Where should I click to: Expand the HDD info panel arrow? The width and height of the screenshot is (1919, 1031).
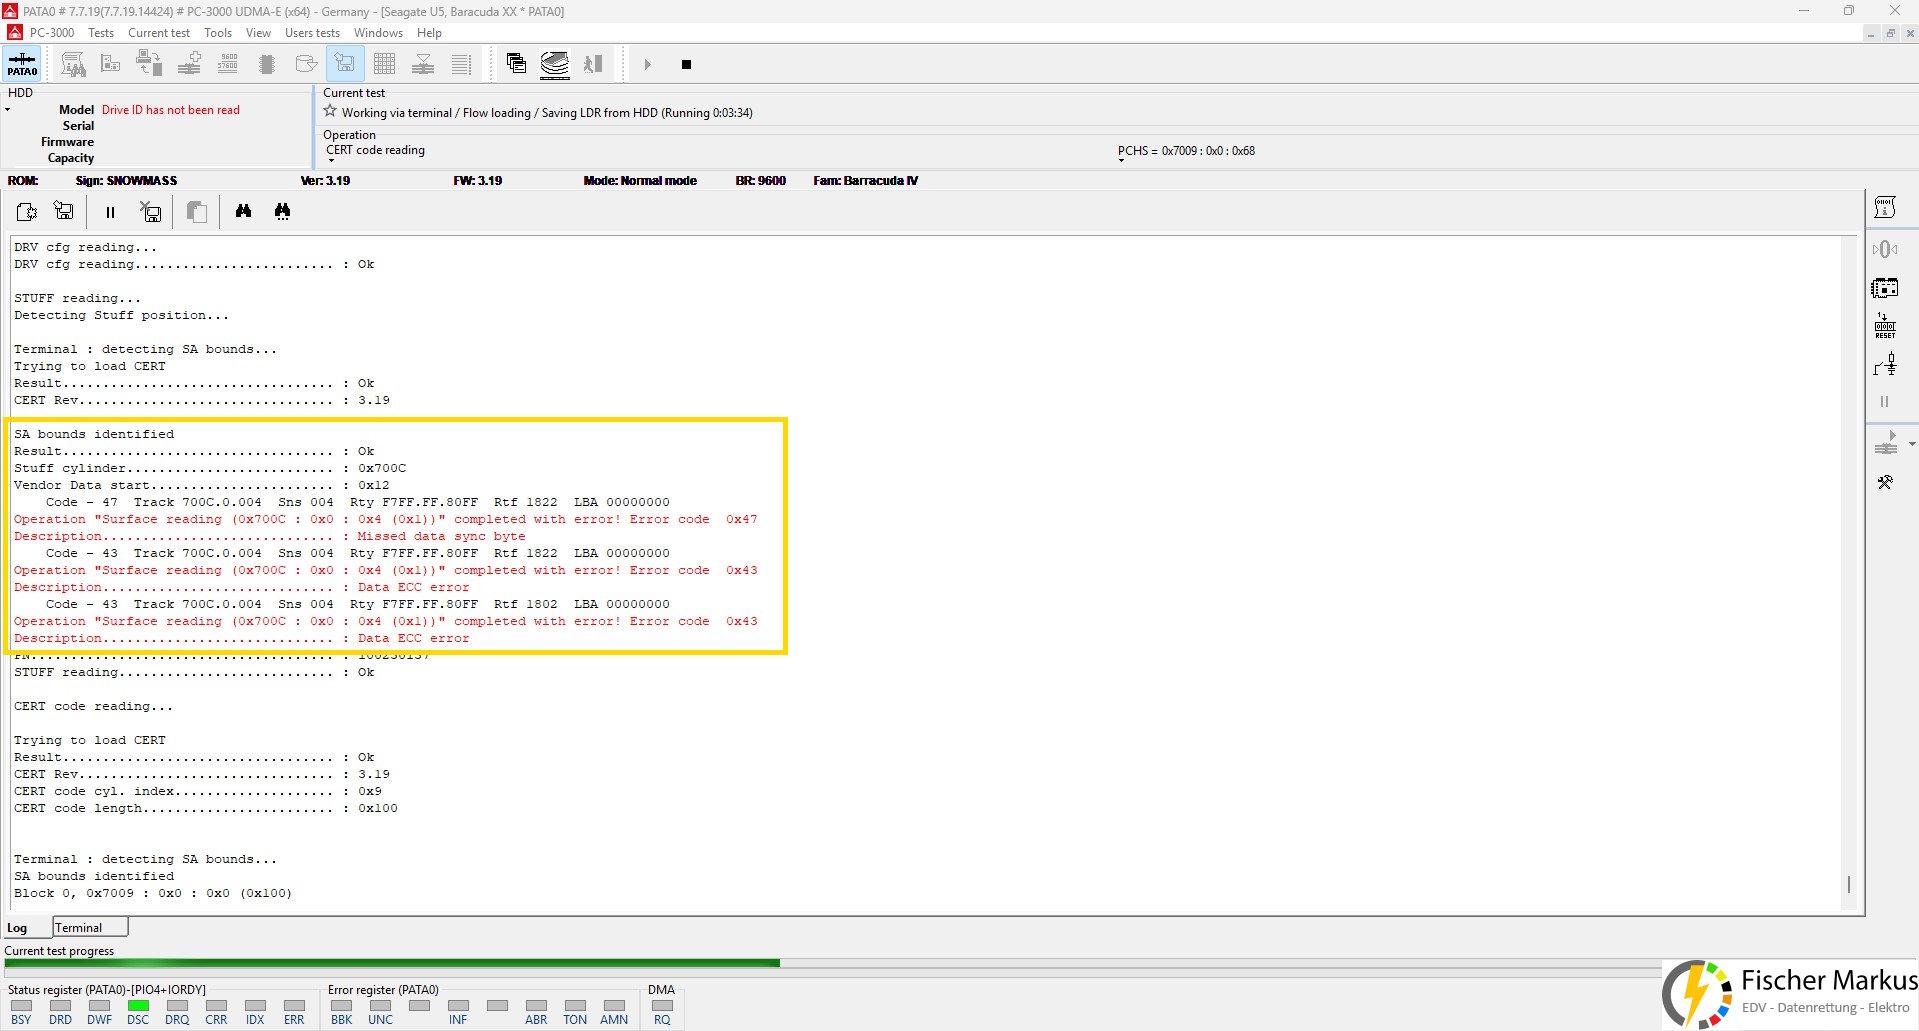(8, 110)
